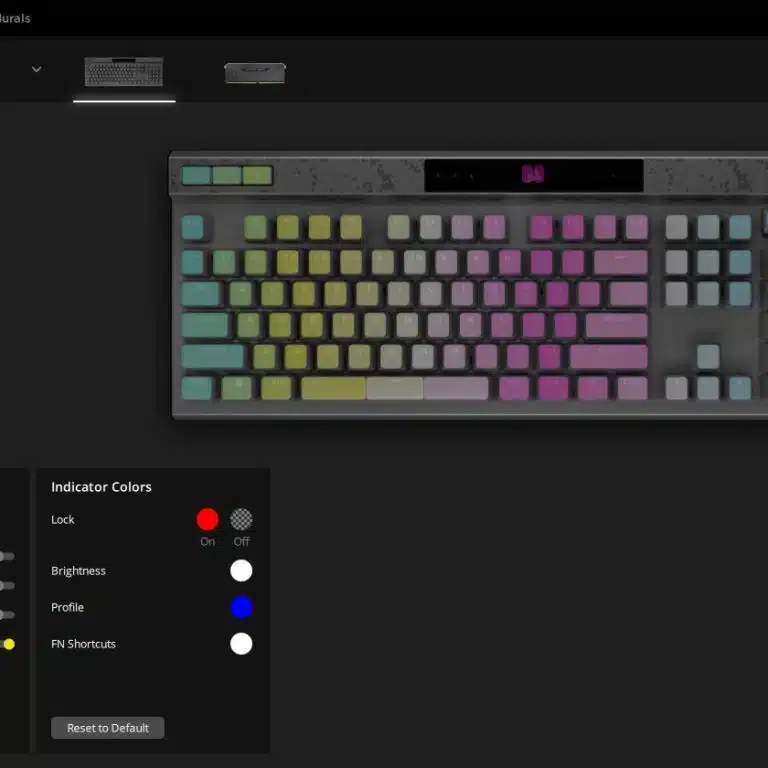Select the Tab key on the keyboard preview
Image resolution: width=768 pixels, height=768 pixels.
tap(200, 294)
